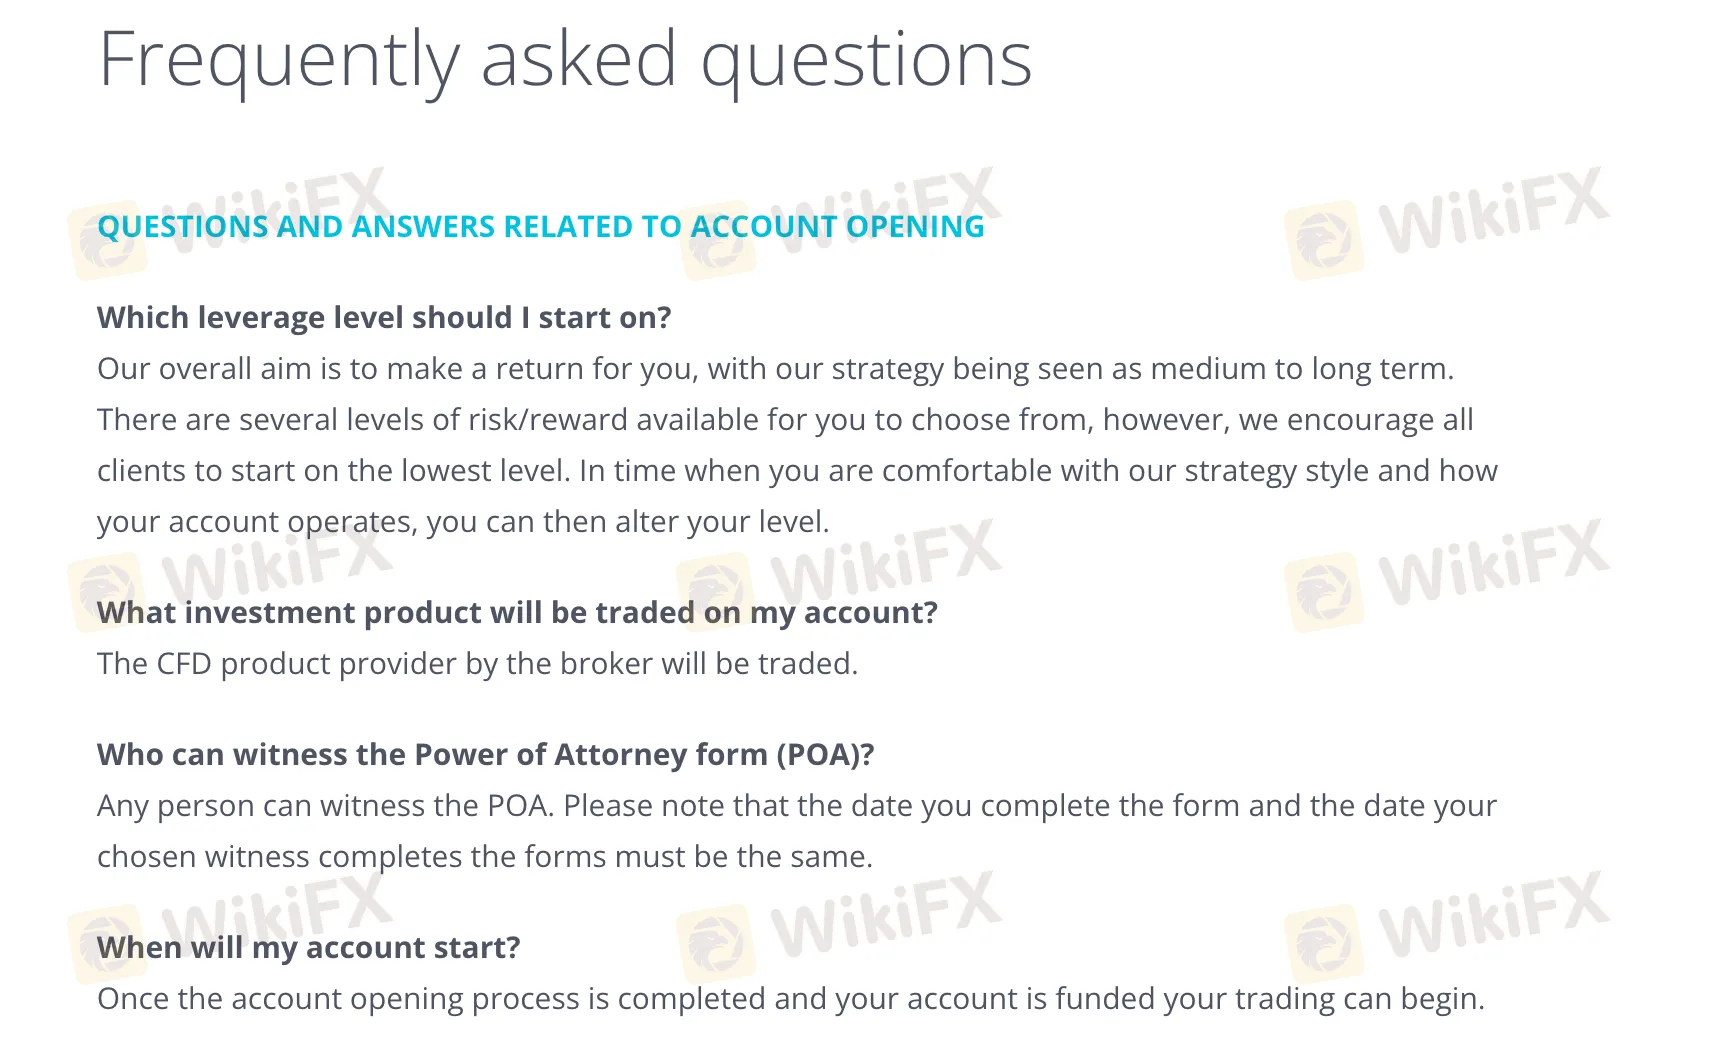Click the answer about the CFD product
Image resolution: width=1714 pixels, height=1042 pixels.
(x=478, y=664)
